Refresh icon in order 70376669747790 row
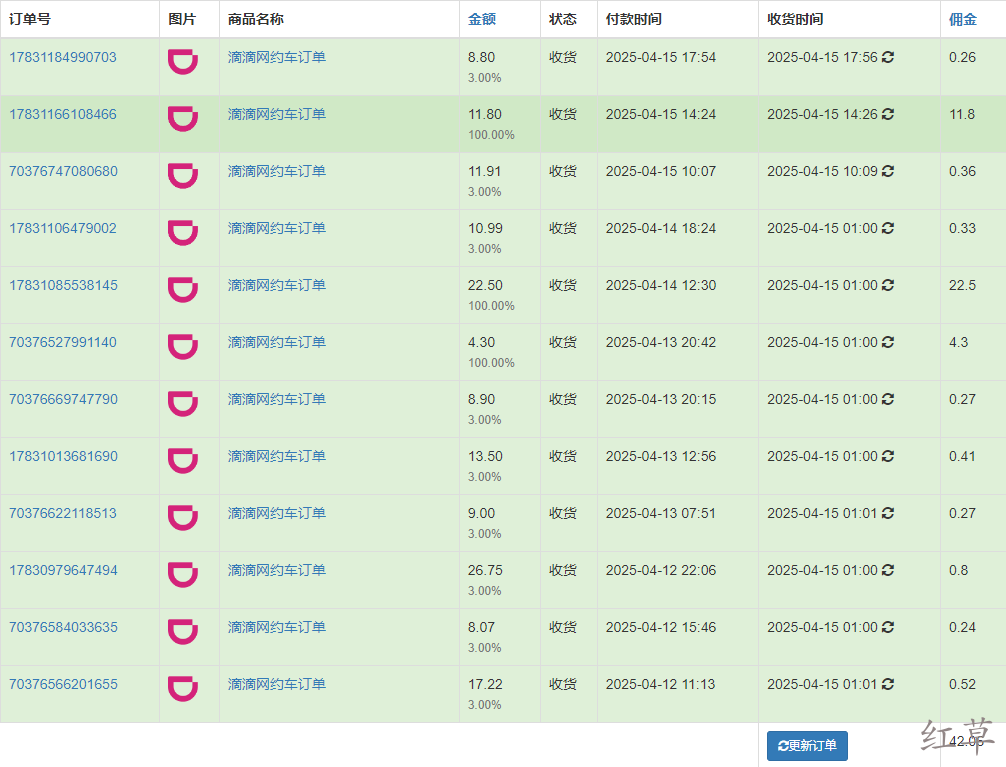Screen dimensions: 1006x767 (888, 399)
